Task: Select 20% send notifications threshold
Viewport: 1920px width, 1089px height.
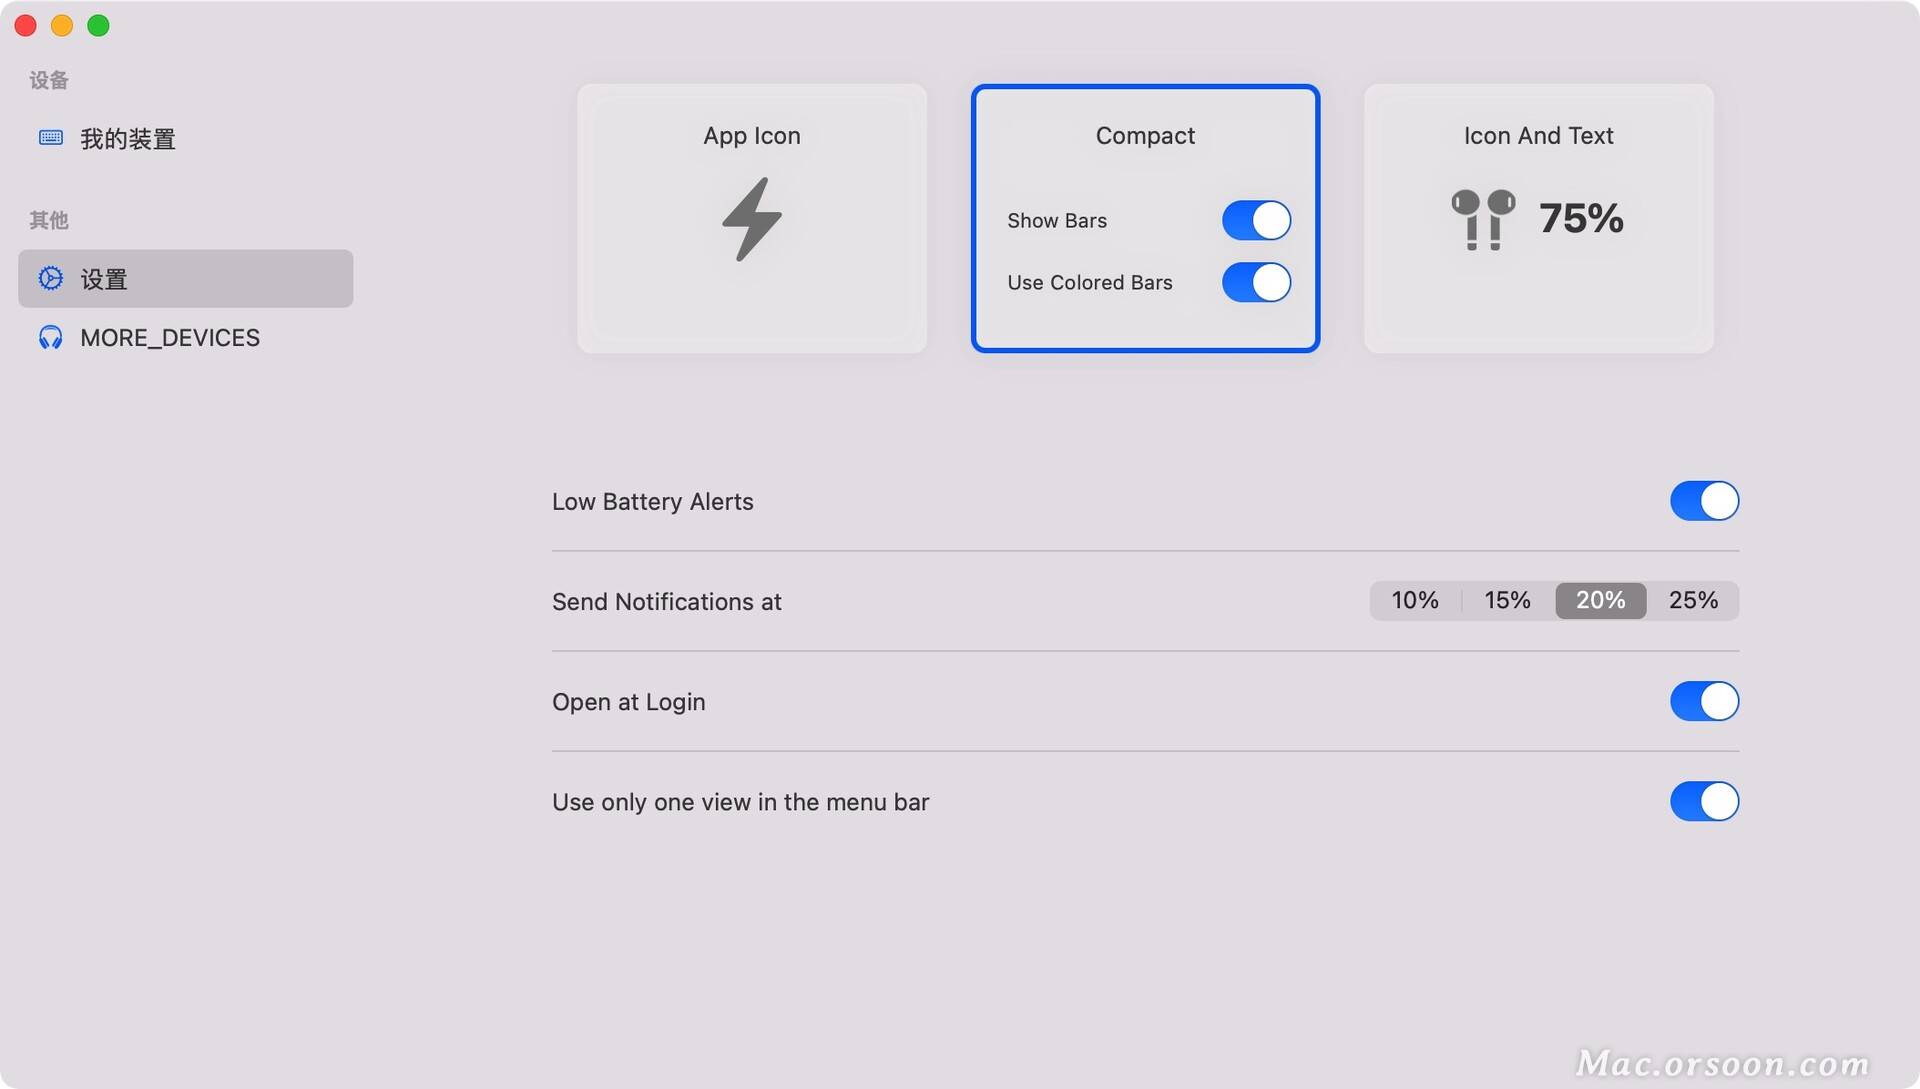Action: [1601, 600]
